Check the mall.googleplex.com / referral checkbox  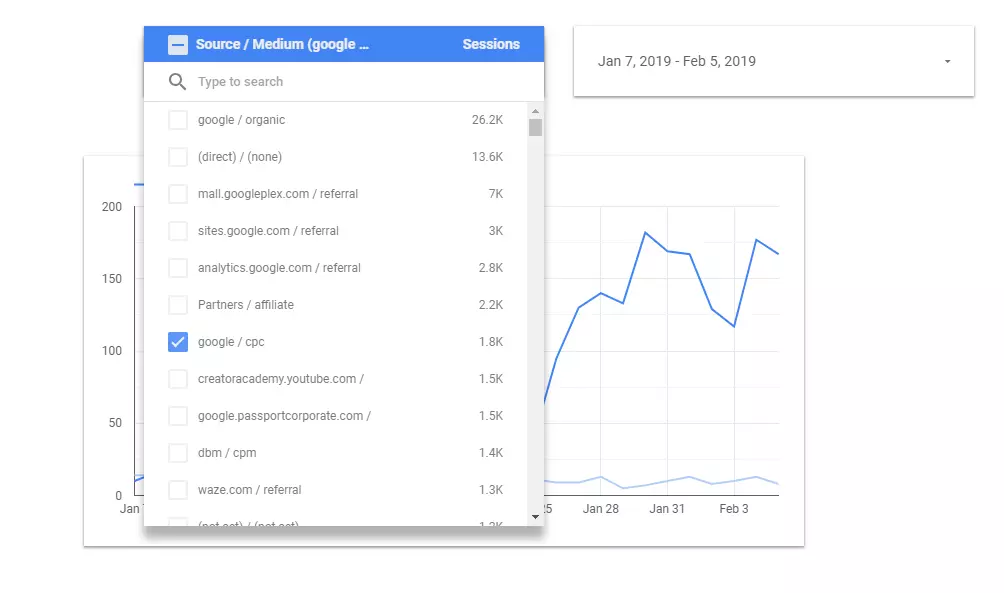point(178,194)
